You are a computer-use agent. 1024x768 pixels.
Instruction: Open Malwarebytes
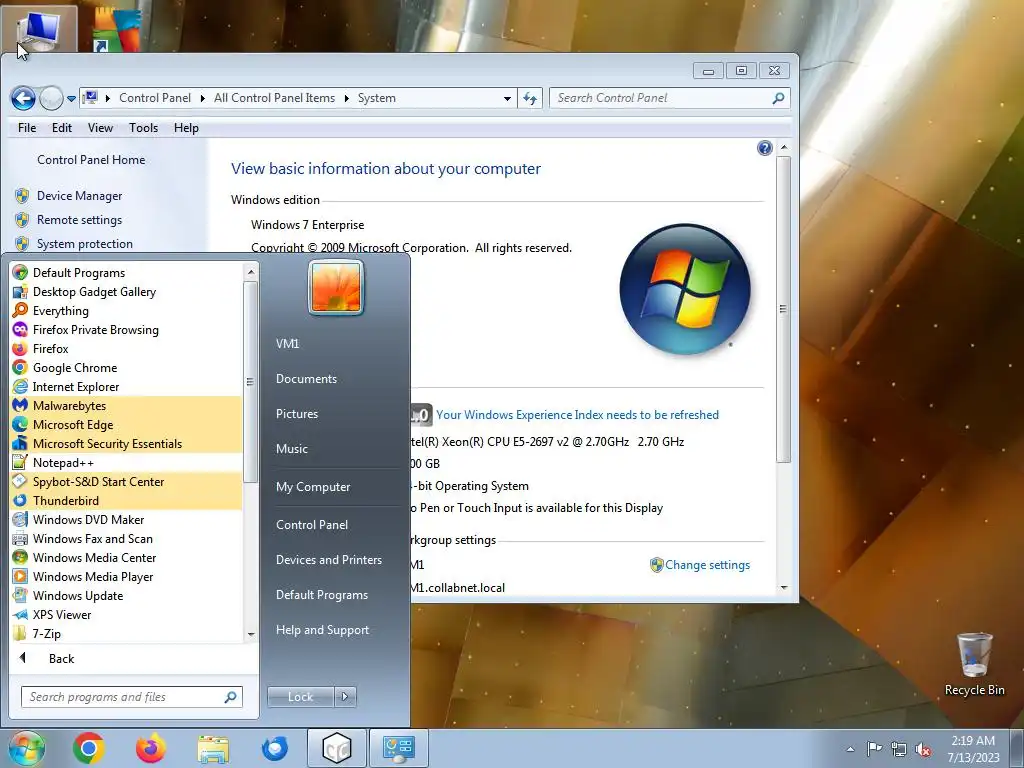(x=126, y=406)
